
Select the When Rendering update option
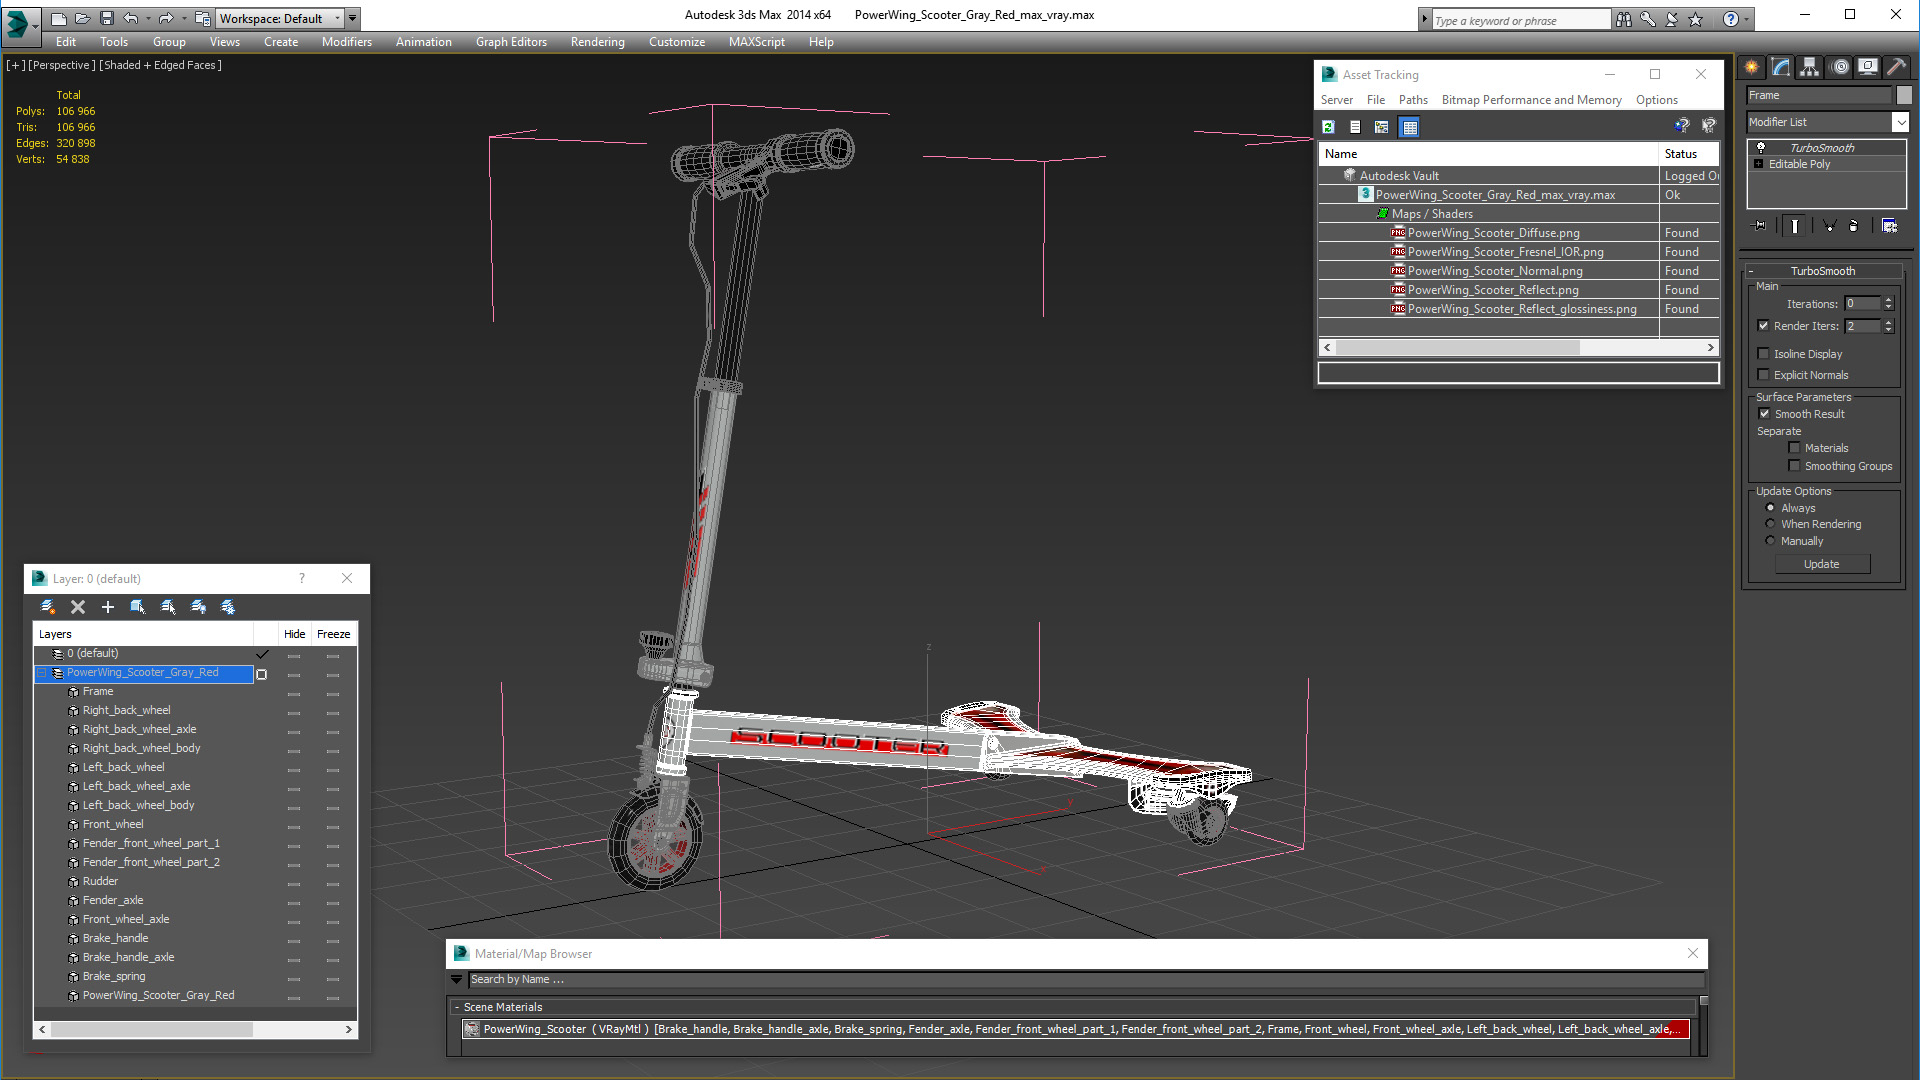(x=1770, y=524)
